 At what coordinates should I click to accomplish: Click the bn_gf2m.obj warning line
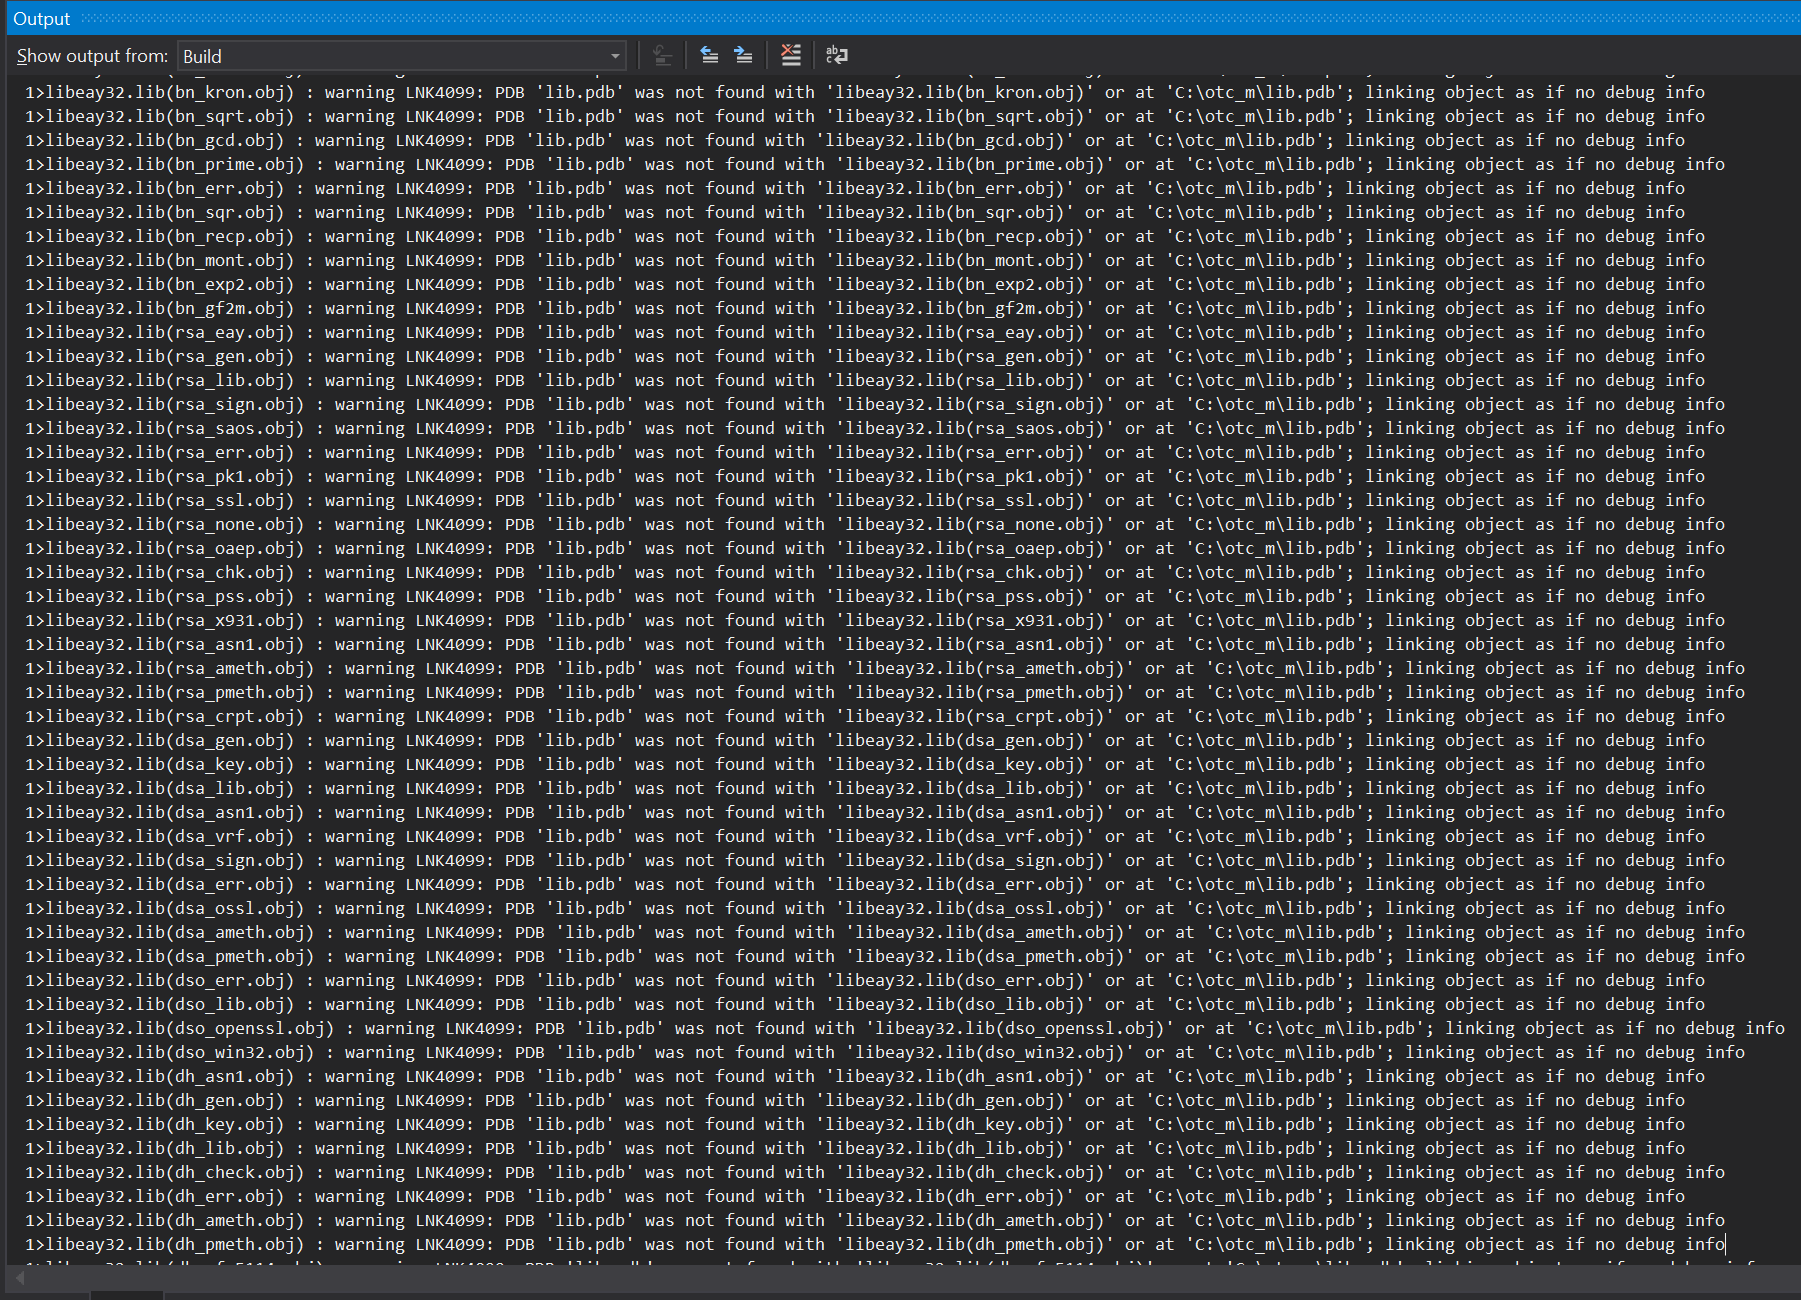[x=865, y=308]
